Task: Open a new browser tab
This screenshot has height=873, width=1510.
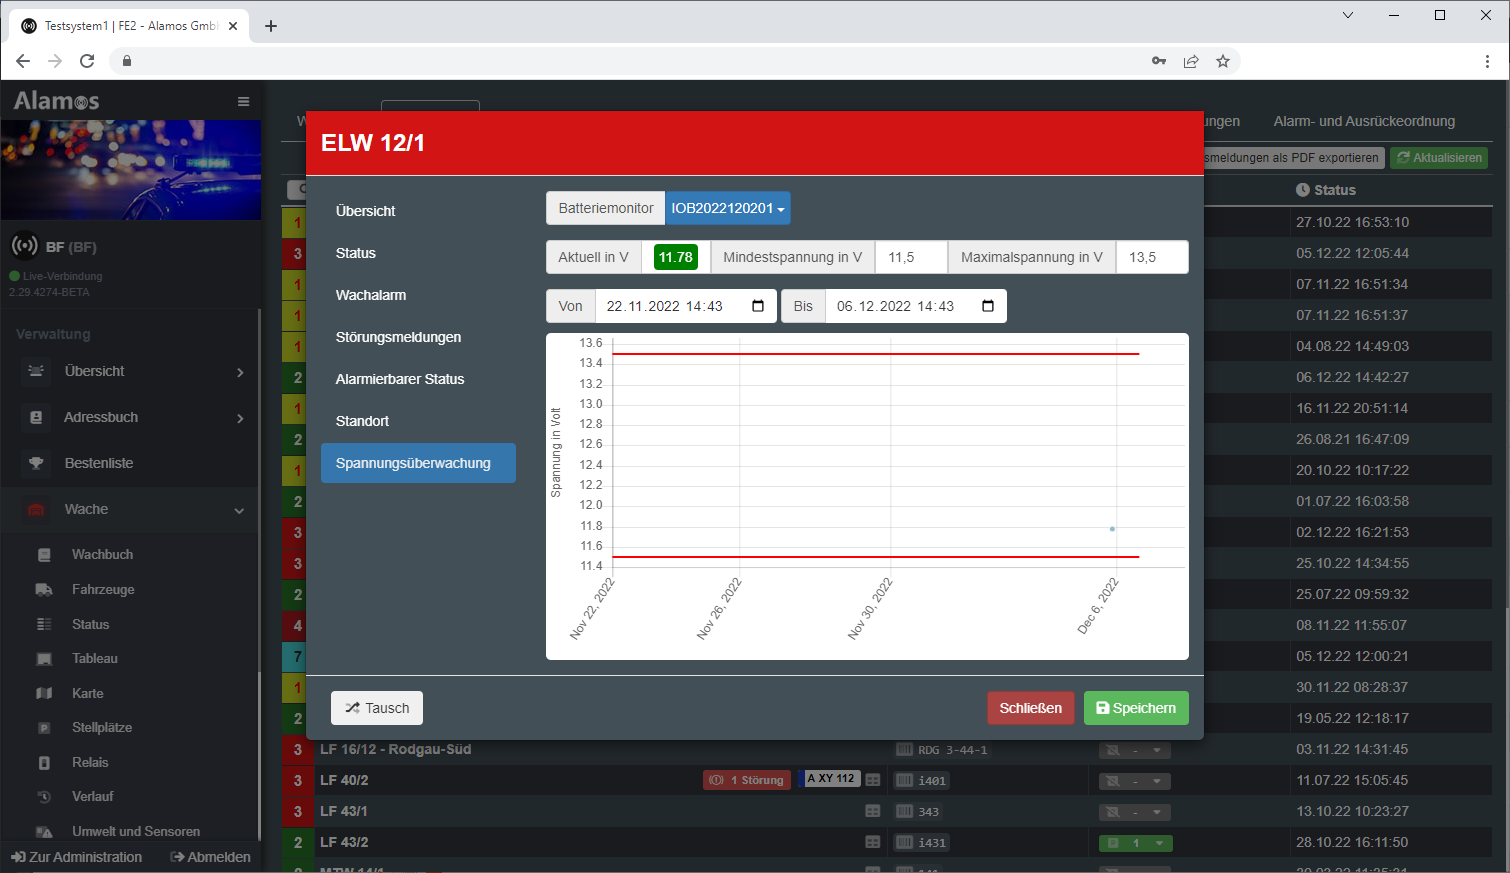Action: [x=271, y=26]
